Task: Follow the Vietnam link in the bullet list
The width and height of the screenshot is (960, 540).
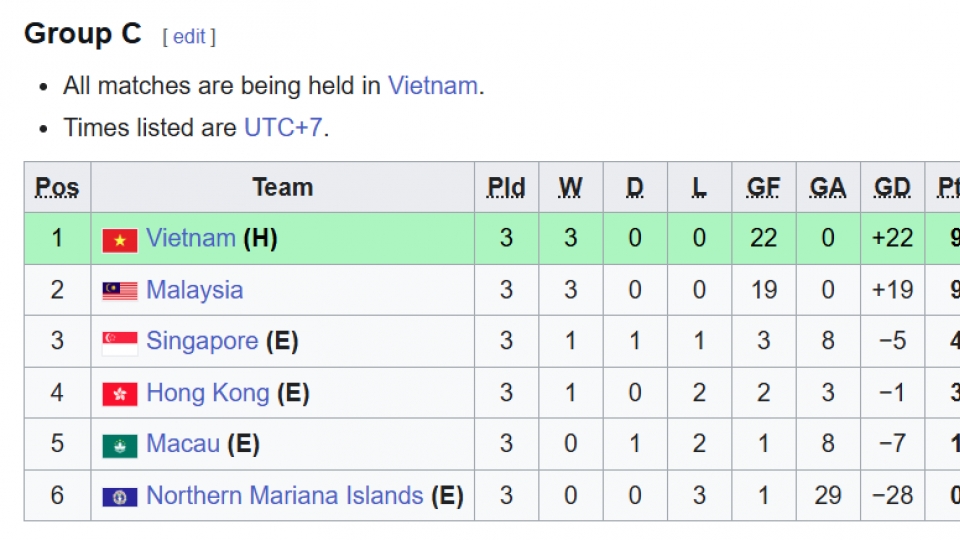Action: pyautogui.click(x=432, y=85)
